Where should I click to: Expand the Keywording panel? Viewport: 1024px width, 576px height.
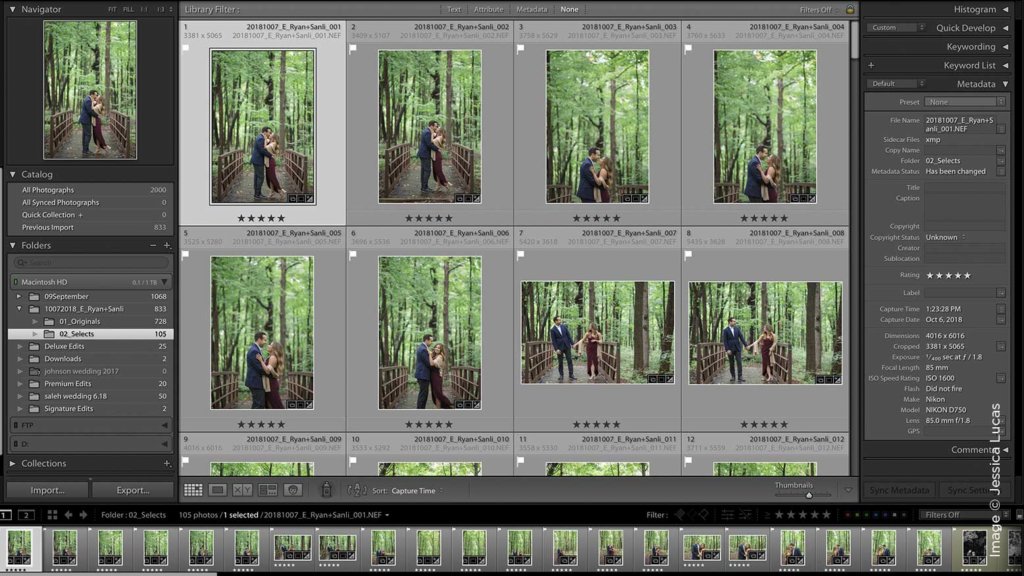click(x=1006, y=47)
